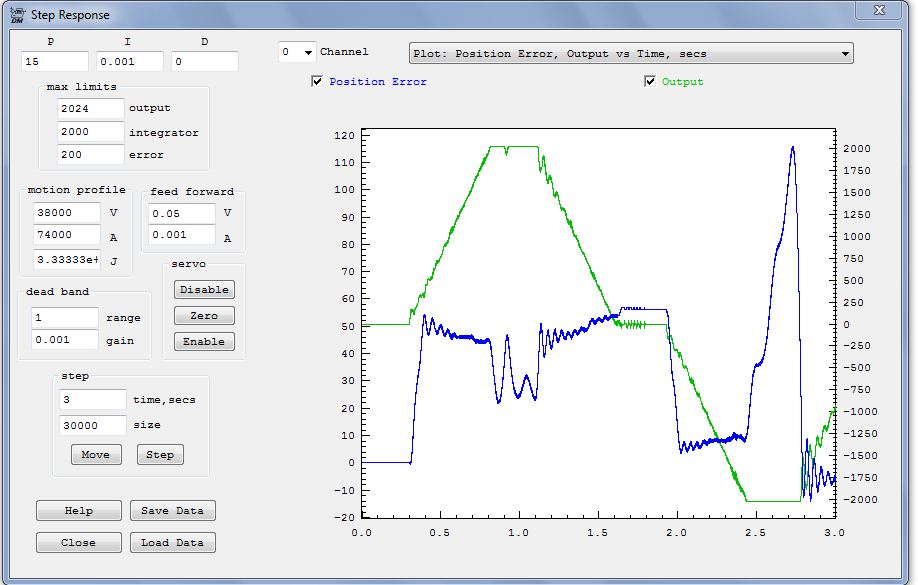The height and width of the screenshot is (585, 918).
Task: Click Save Data button
Action: 172,511
